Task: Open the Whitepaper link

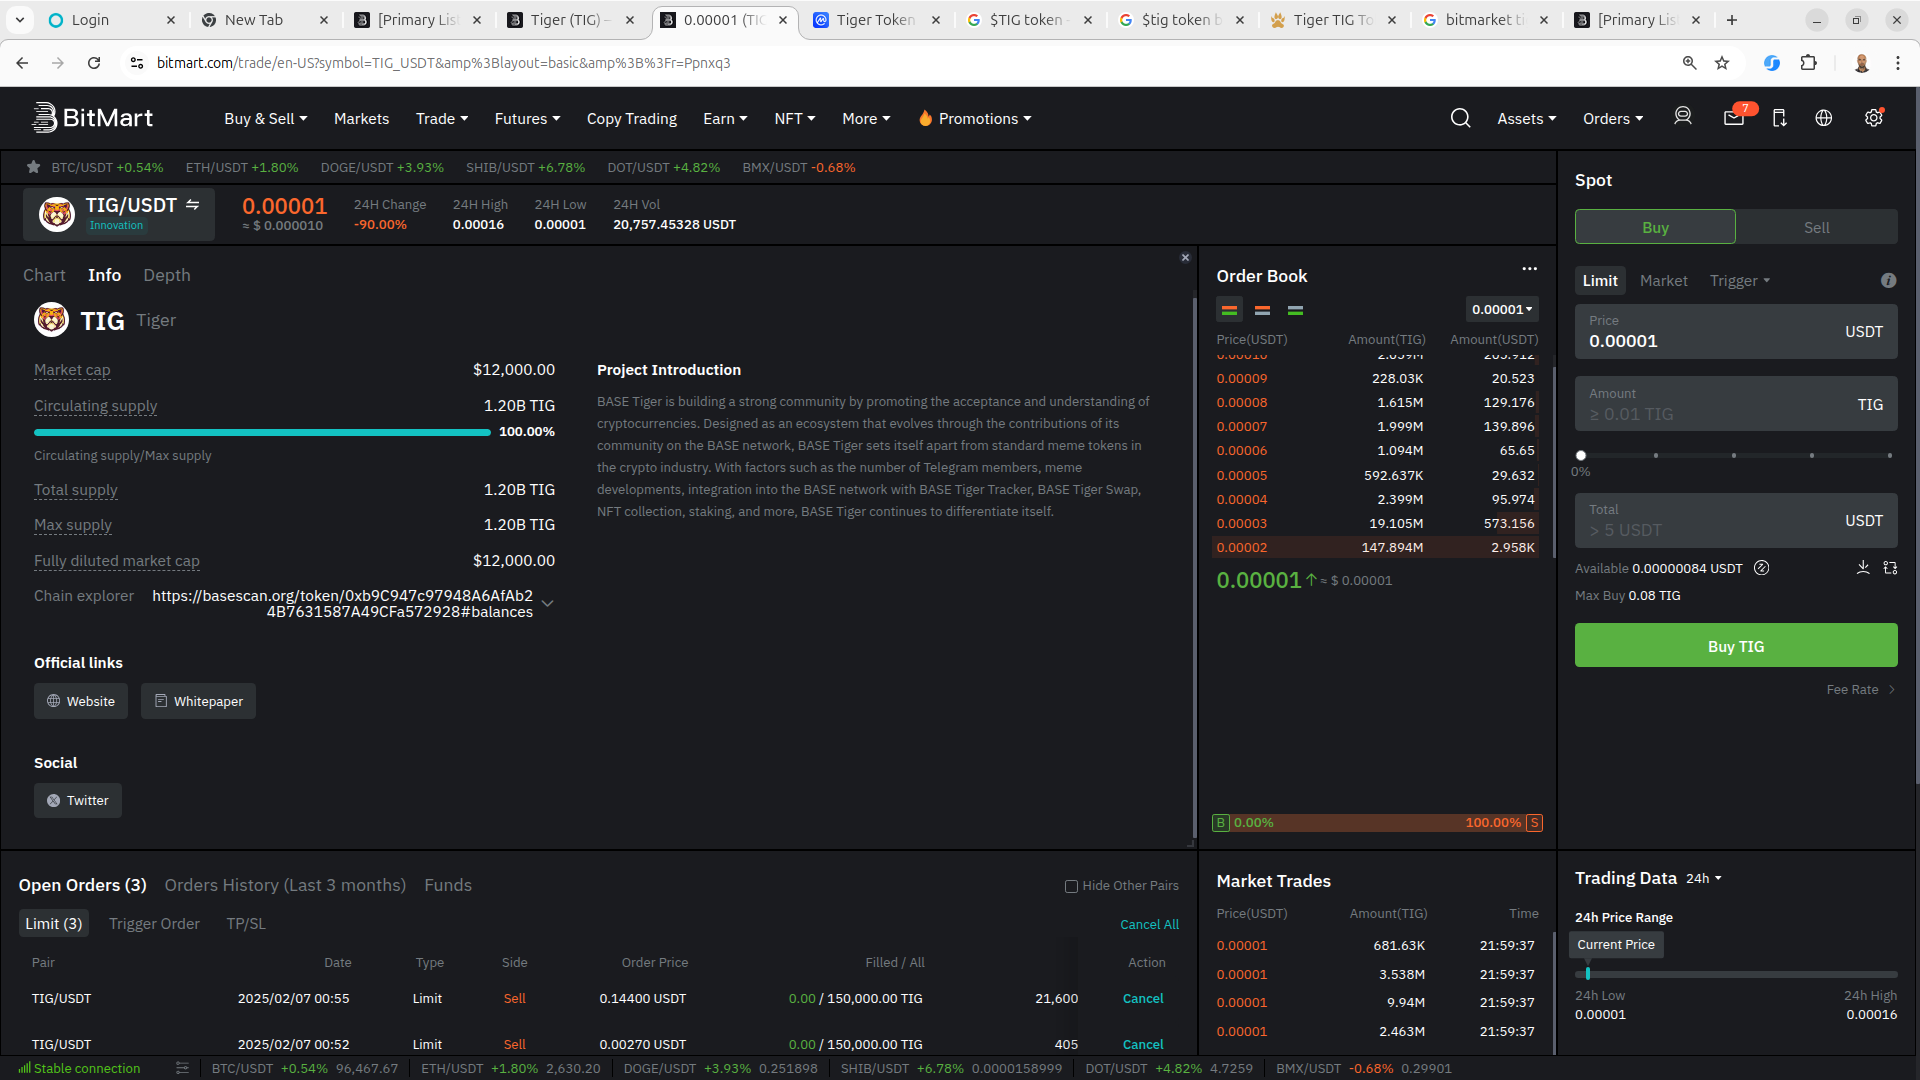Action: (198, 701)
